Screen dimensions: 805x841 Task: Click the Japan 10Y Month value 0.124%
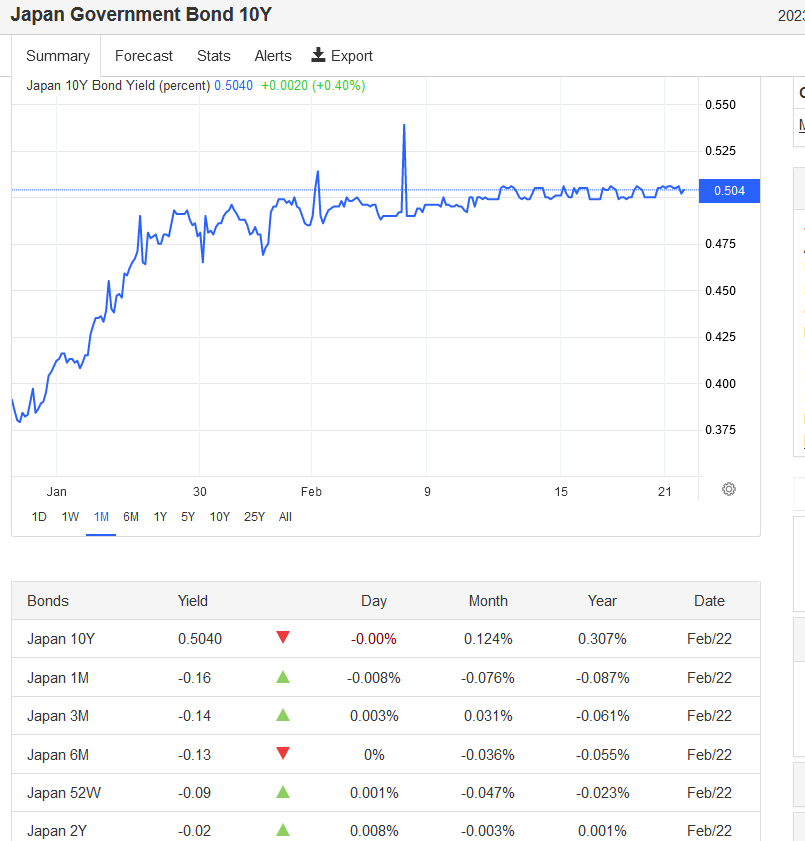488,639
